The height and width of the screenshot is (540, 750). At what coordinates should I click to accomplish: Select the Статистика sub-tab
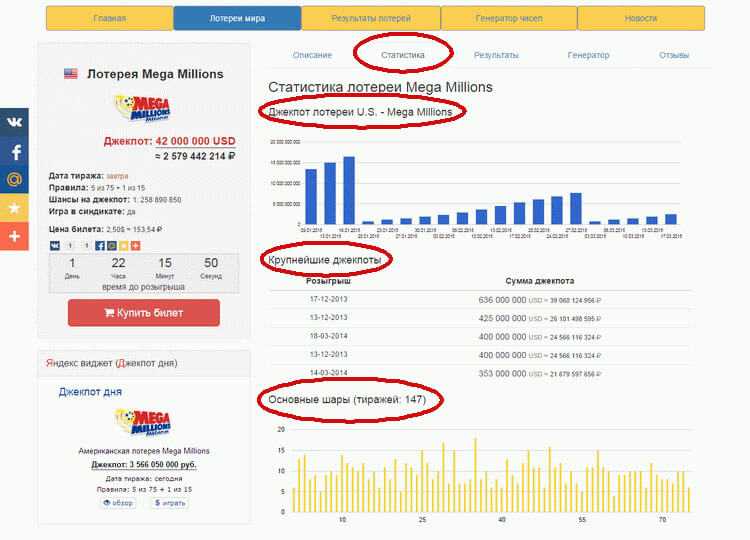click(403, 55)
